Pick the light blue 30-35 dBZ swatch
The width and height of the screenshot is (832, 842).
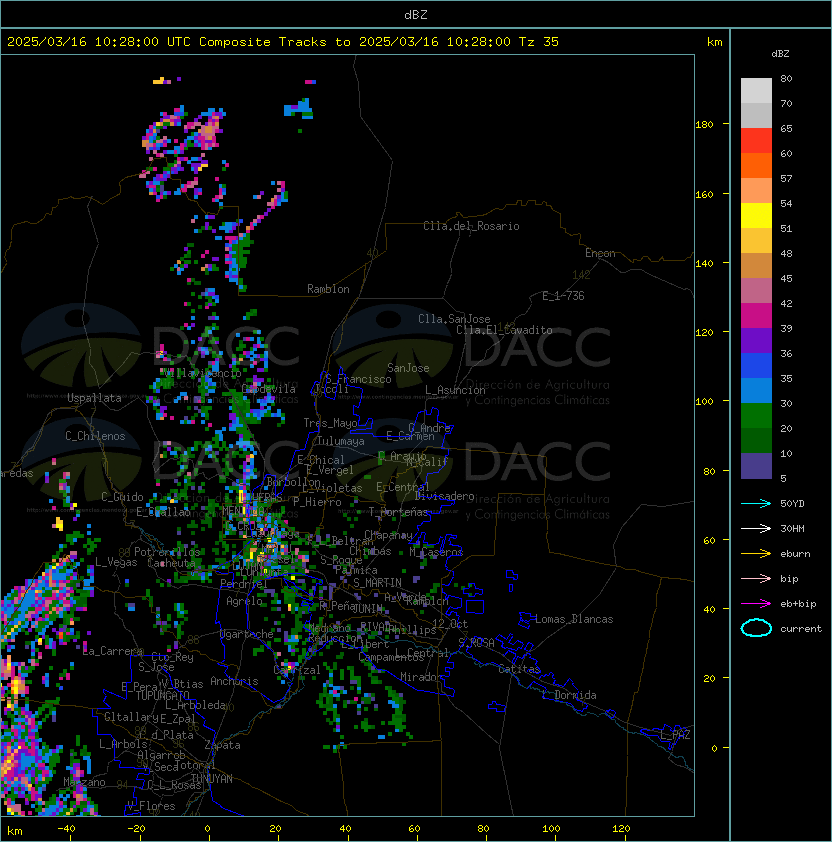(x=756, y=391)
